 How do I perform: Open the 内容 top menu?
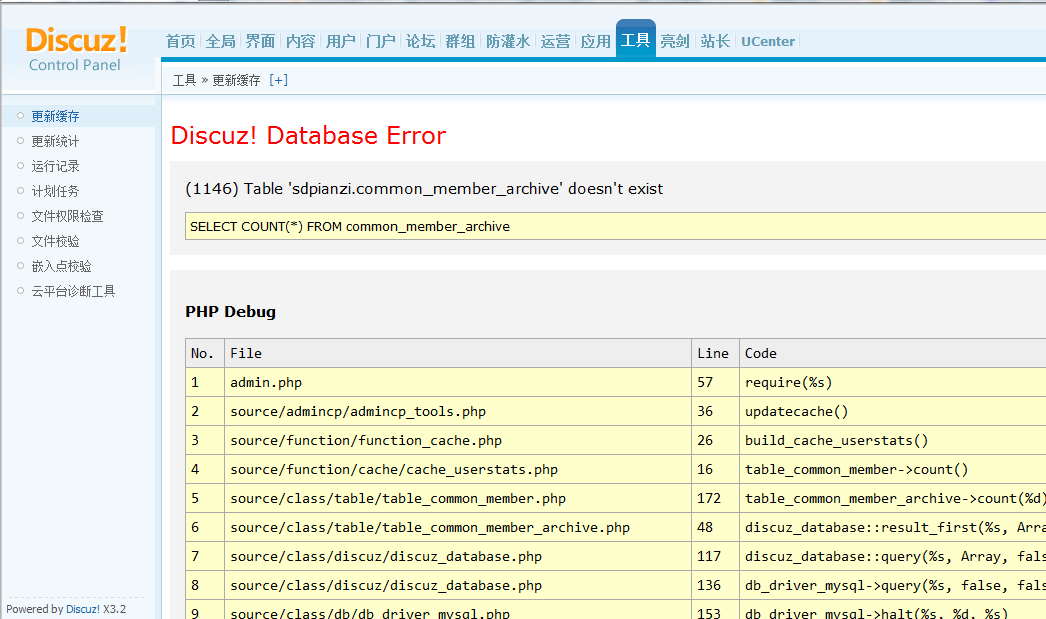point(300,41)
